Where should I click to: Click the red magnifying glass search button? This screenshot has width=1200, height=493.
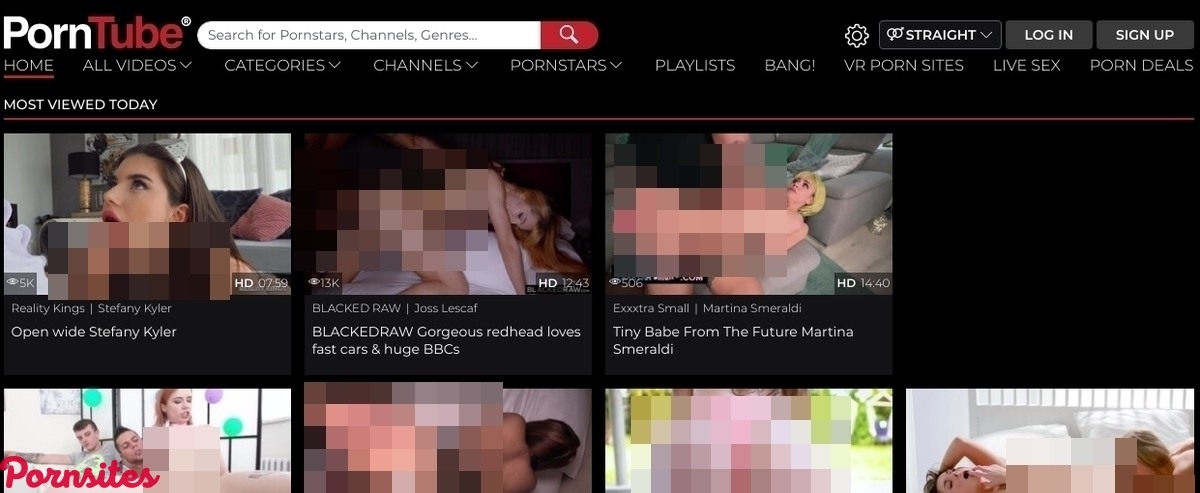pyautogui.click(x=569, y=35)
